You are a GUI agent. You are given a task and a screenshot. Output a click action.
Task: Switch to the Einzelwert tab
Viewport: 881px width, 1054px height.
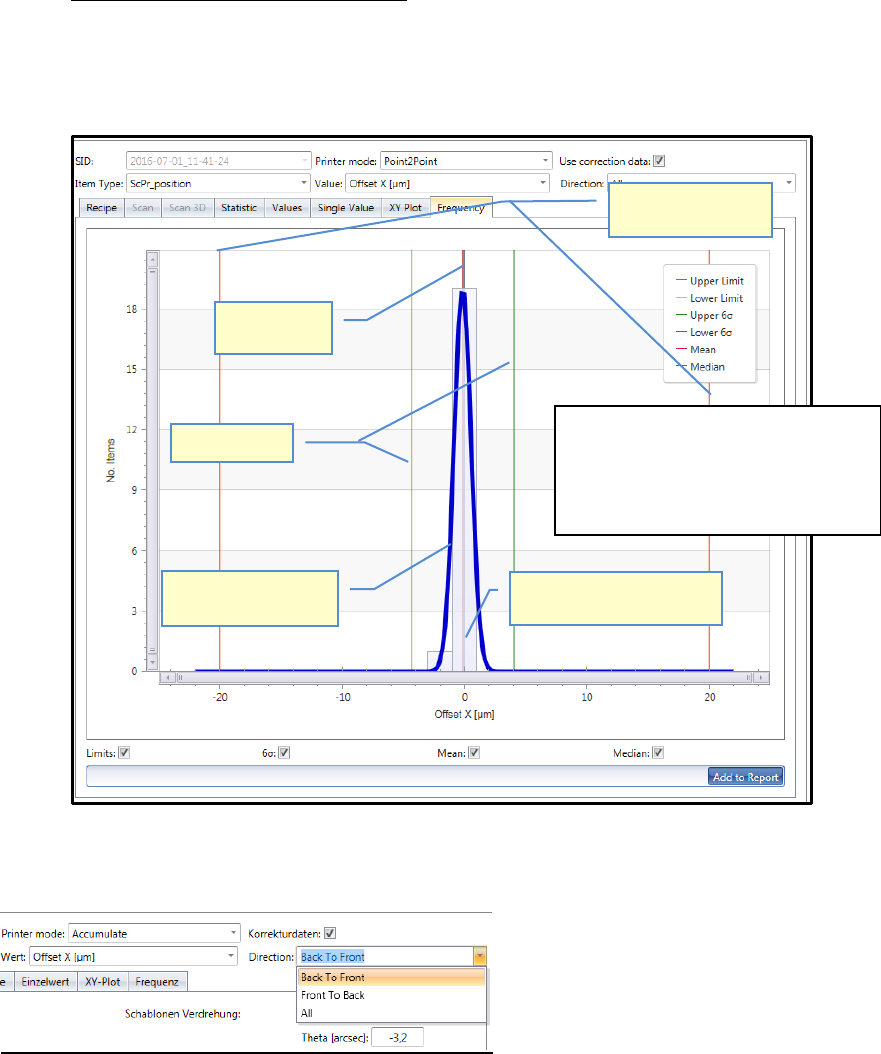(45, 982)
